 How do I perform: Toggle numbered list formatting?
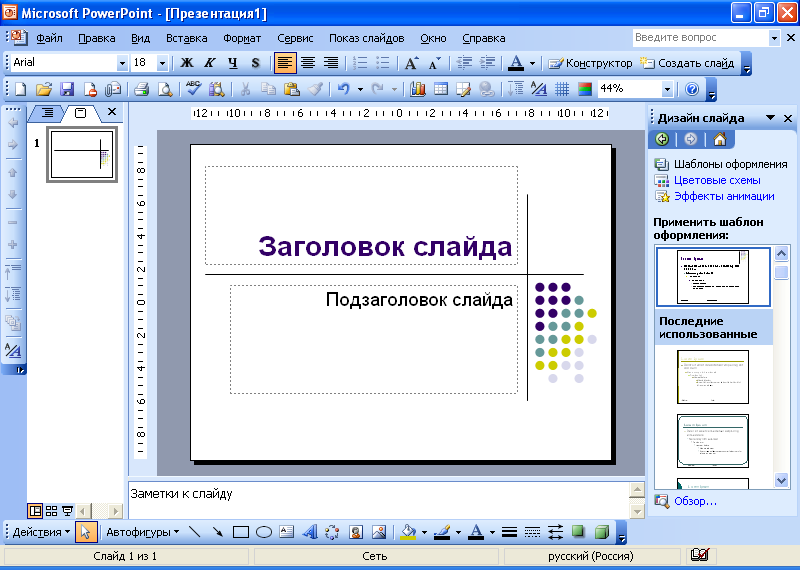[360, 63]
